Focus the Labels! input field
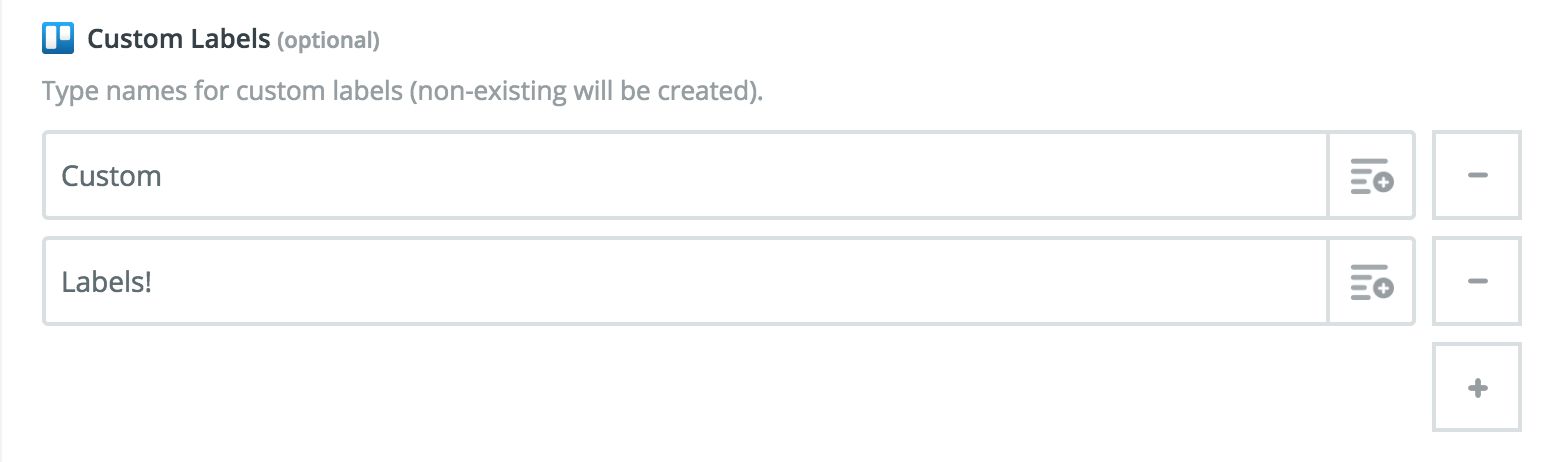Image resolution: width=1562 pixels, height=462 pixels. 686,282
